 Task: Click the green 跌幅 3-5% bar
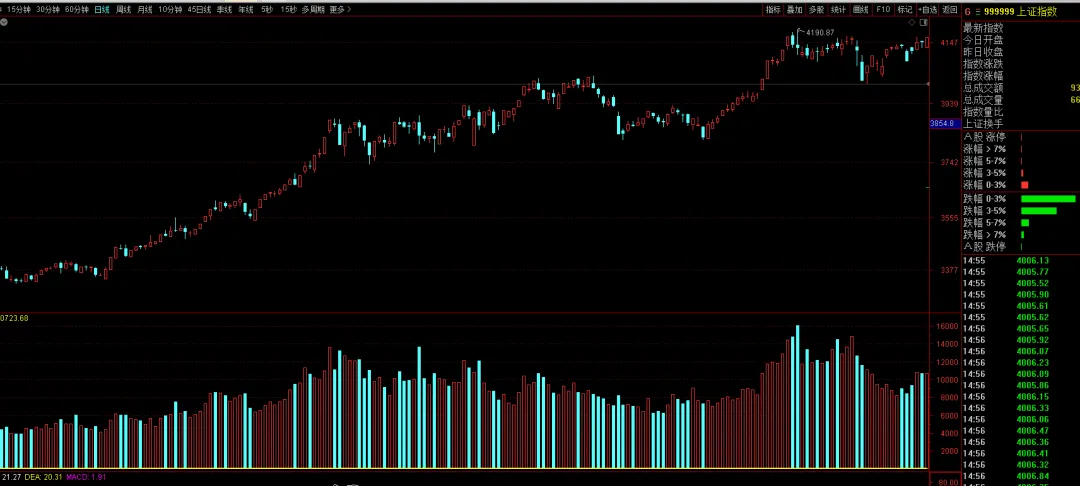[1039, 211]
